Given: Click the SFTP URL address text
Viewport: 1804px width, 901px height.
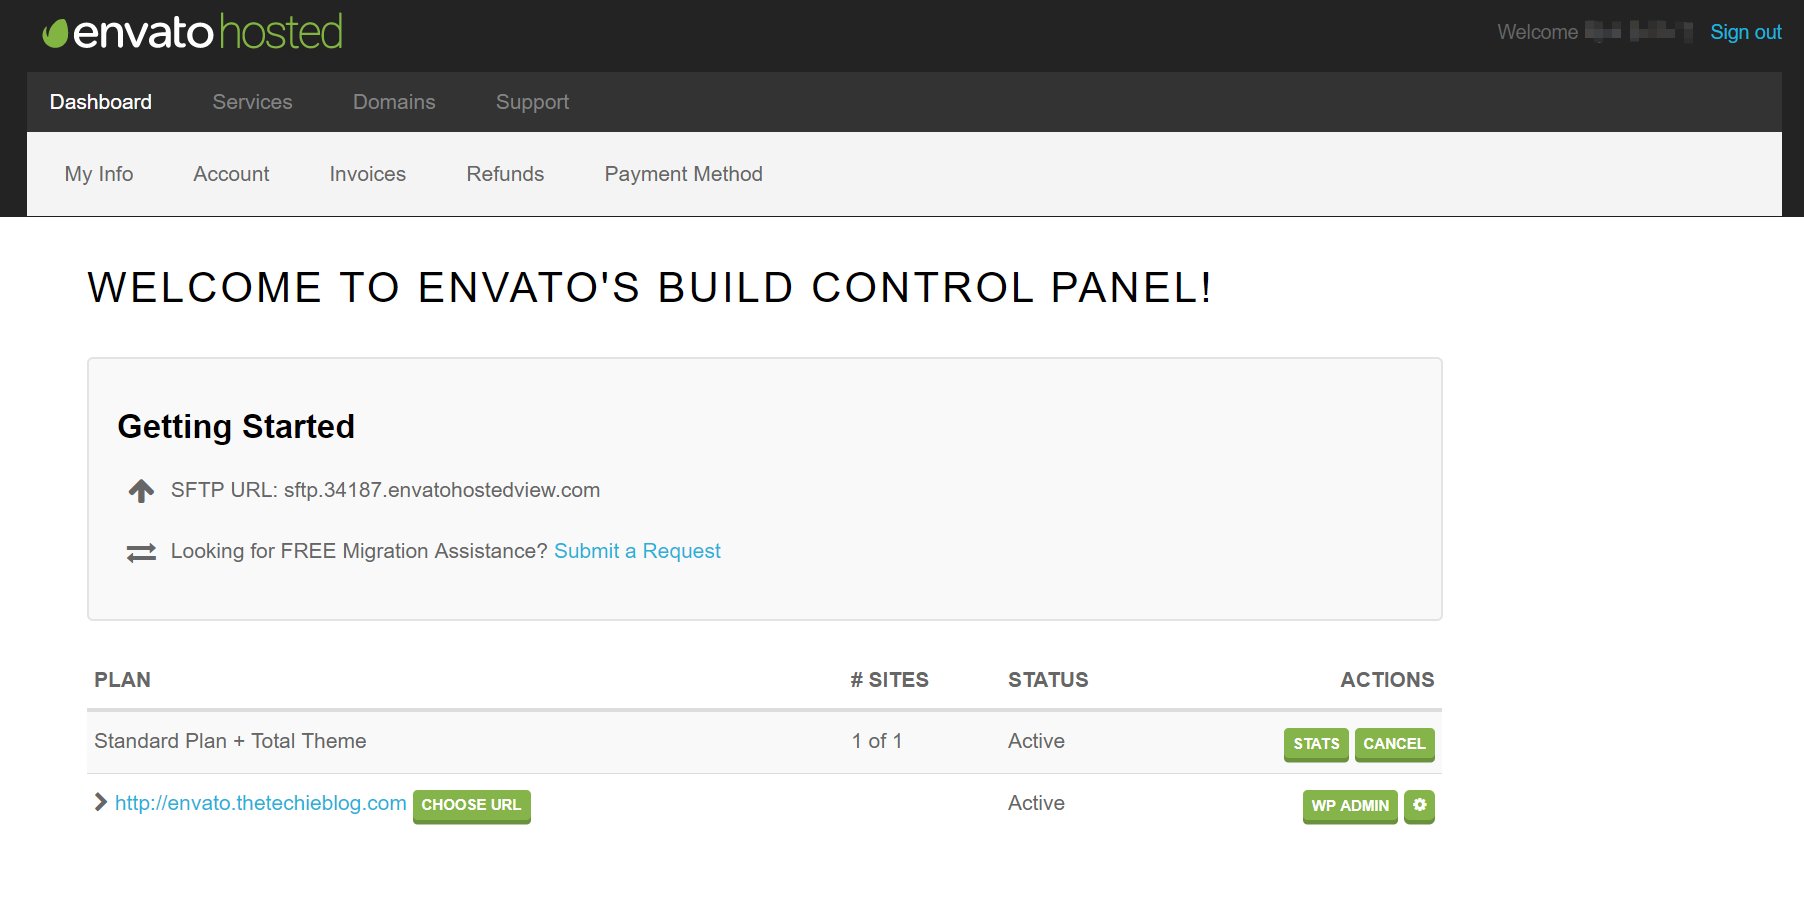Looking at the screenshot, I should (x=442, y=490).
